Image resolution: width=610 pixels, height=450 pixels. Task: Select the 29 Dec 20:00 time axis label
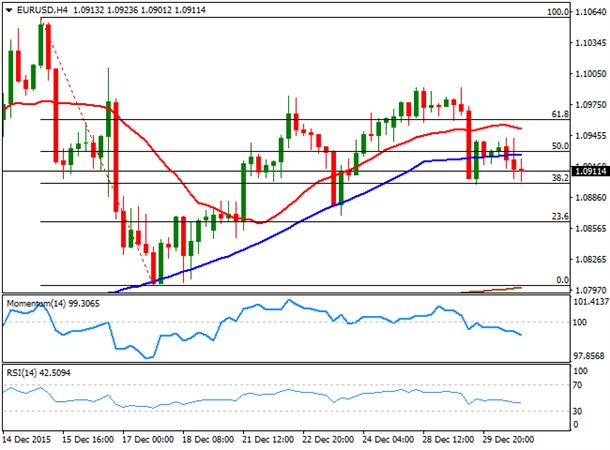509,439
